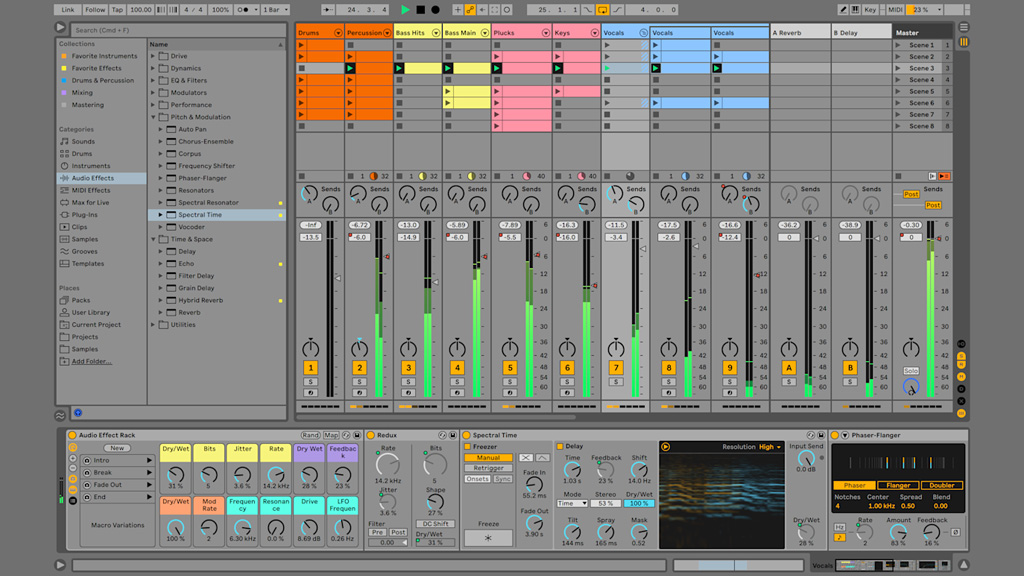This screenshot has width=1024, height=576.
Task: Click the Record button in transport
Action: 435,9
